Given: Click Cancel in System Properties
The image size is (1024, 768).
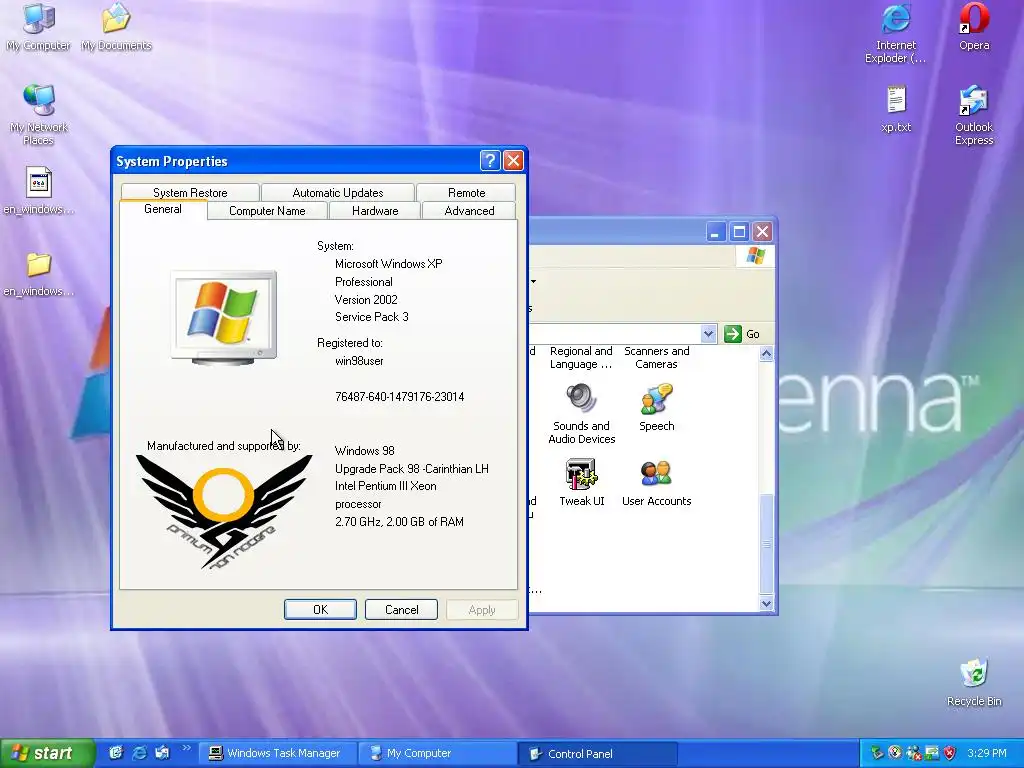Looking at the screenshot, I should (x=401, y=609).
